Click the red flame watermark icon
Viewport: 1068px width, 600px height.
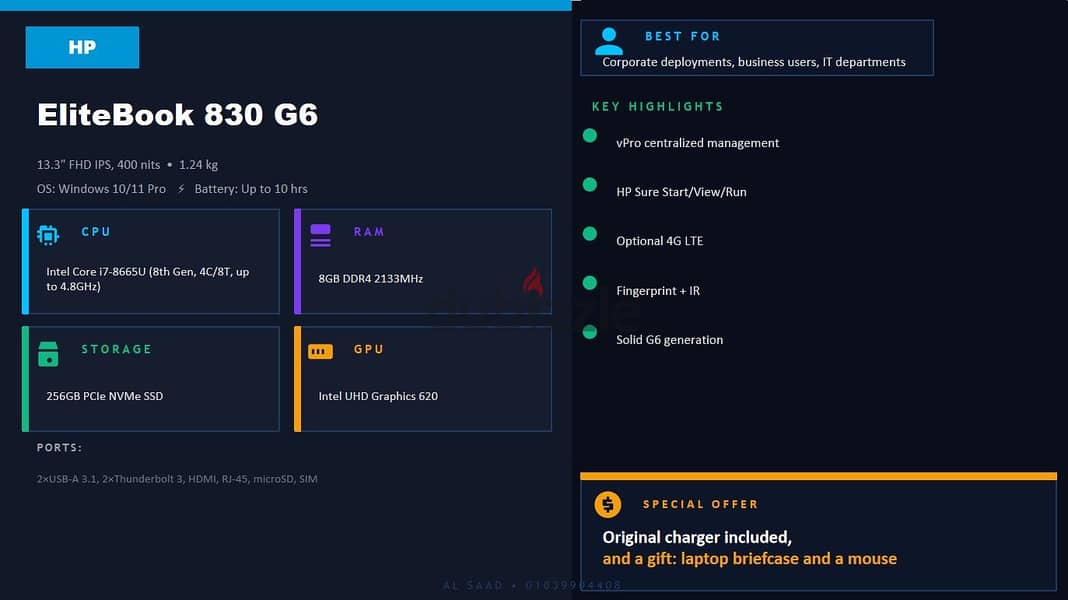pyautogui.click(x=533, y=281)
